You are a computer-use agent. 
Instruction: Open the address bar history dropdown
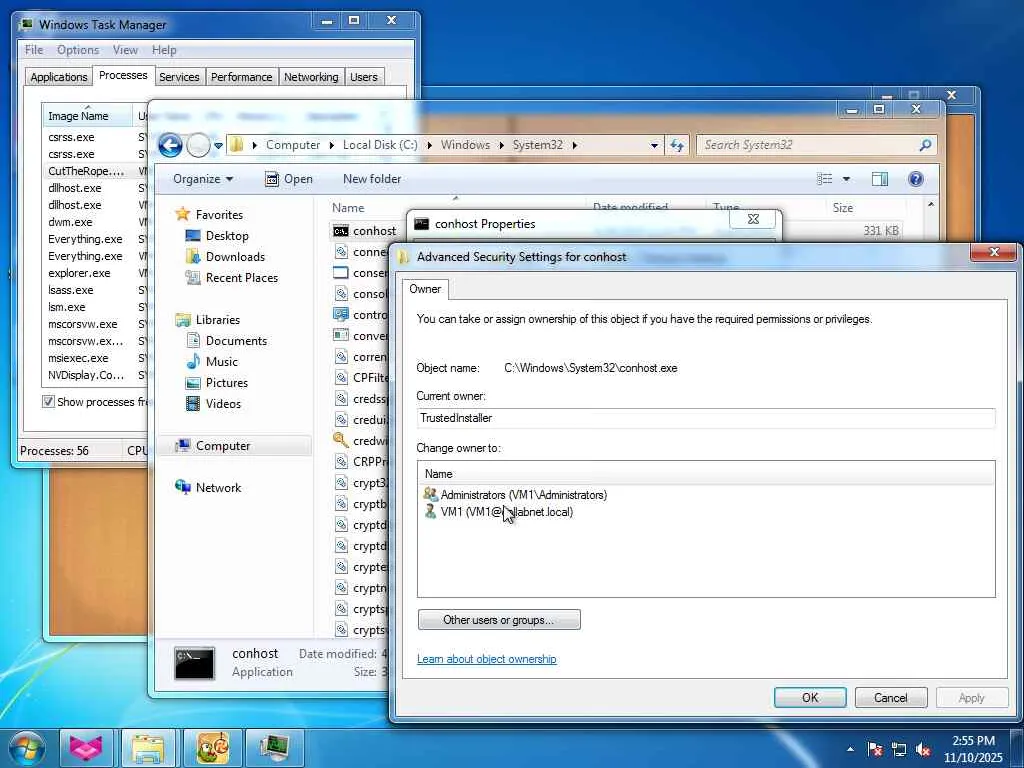point(654,146)
